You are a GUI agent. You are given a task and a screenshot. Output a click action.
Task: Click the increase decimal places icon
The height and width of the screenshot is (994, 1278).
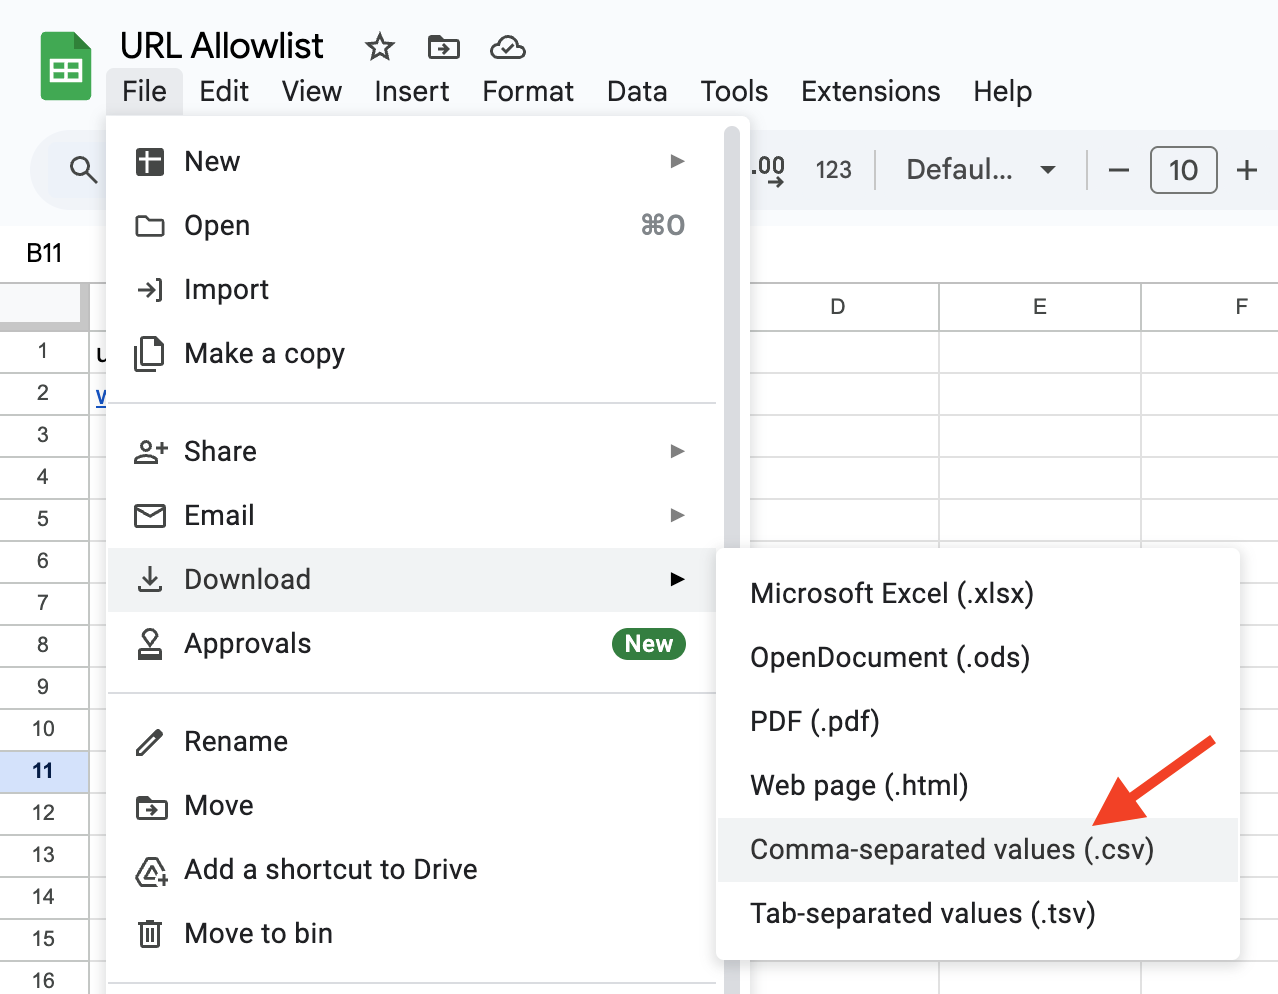coord(769,170)
